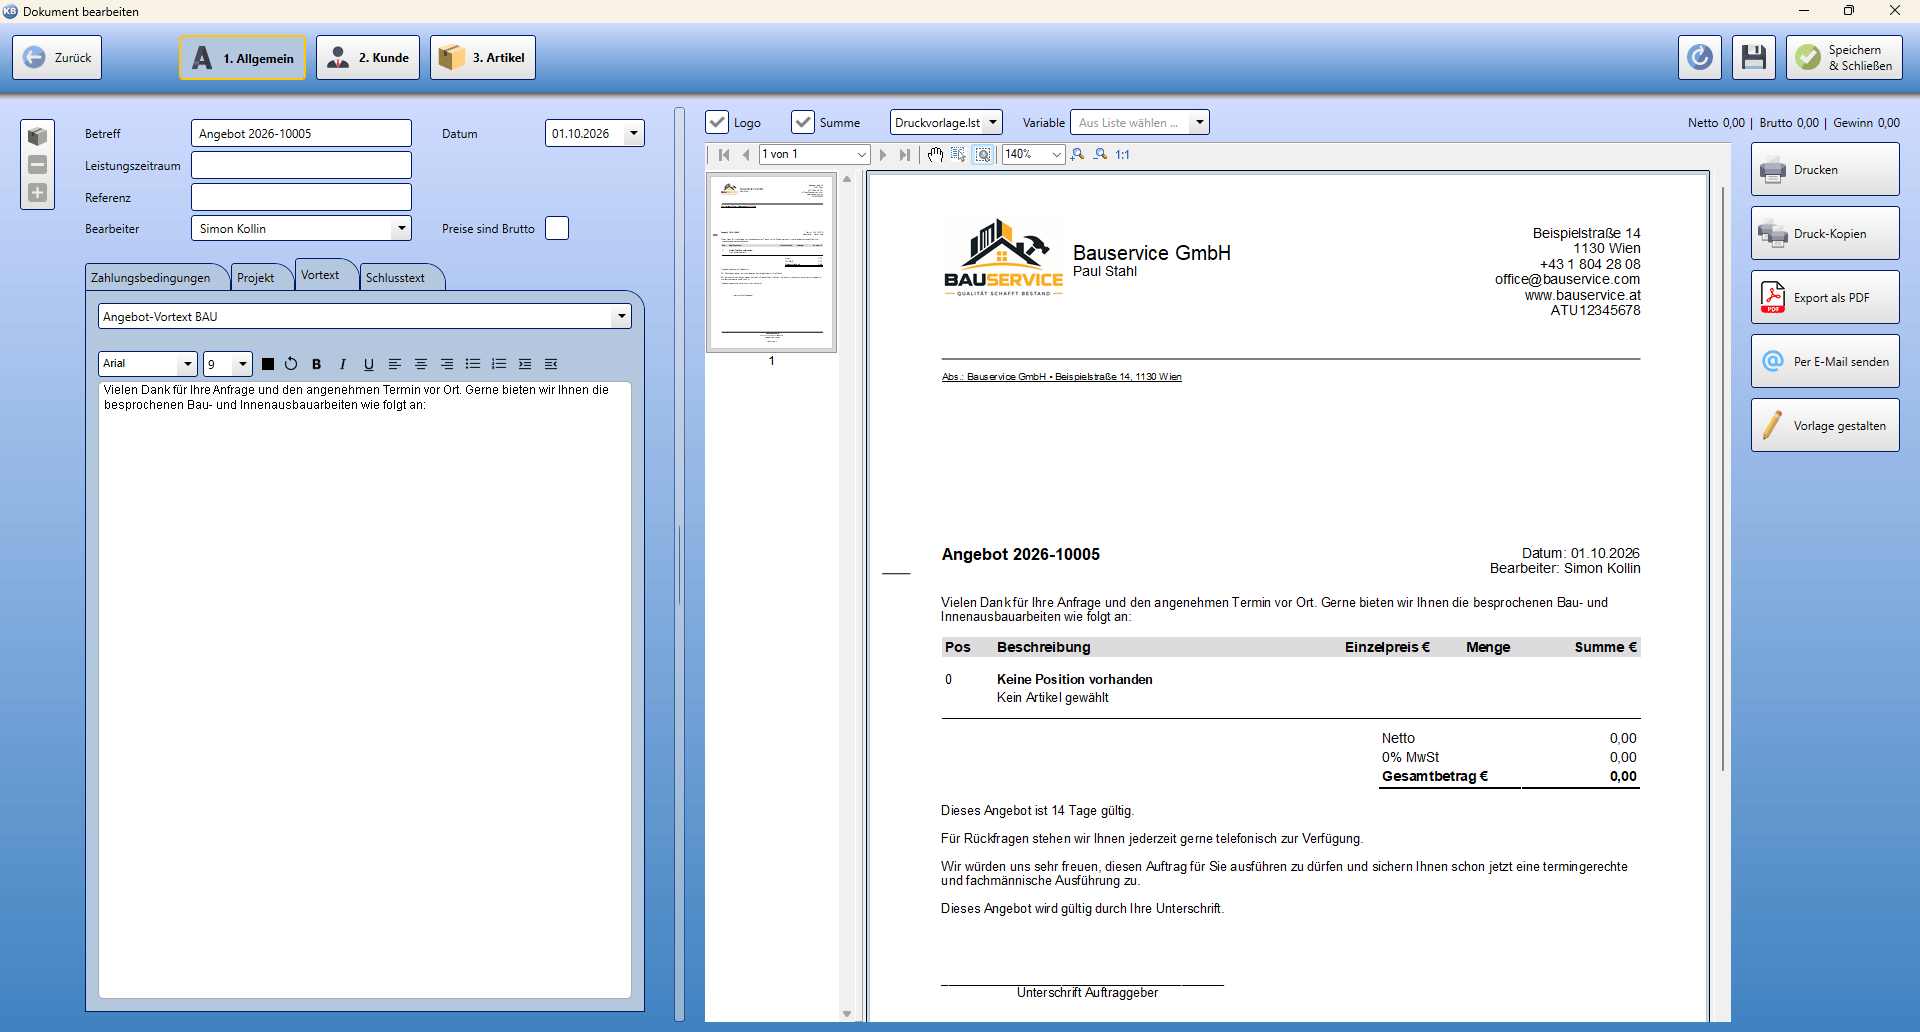Screen dimensions: 1920x1032
Task: Reset text formatting with the circular arrow
Action: tap(291, 364)
